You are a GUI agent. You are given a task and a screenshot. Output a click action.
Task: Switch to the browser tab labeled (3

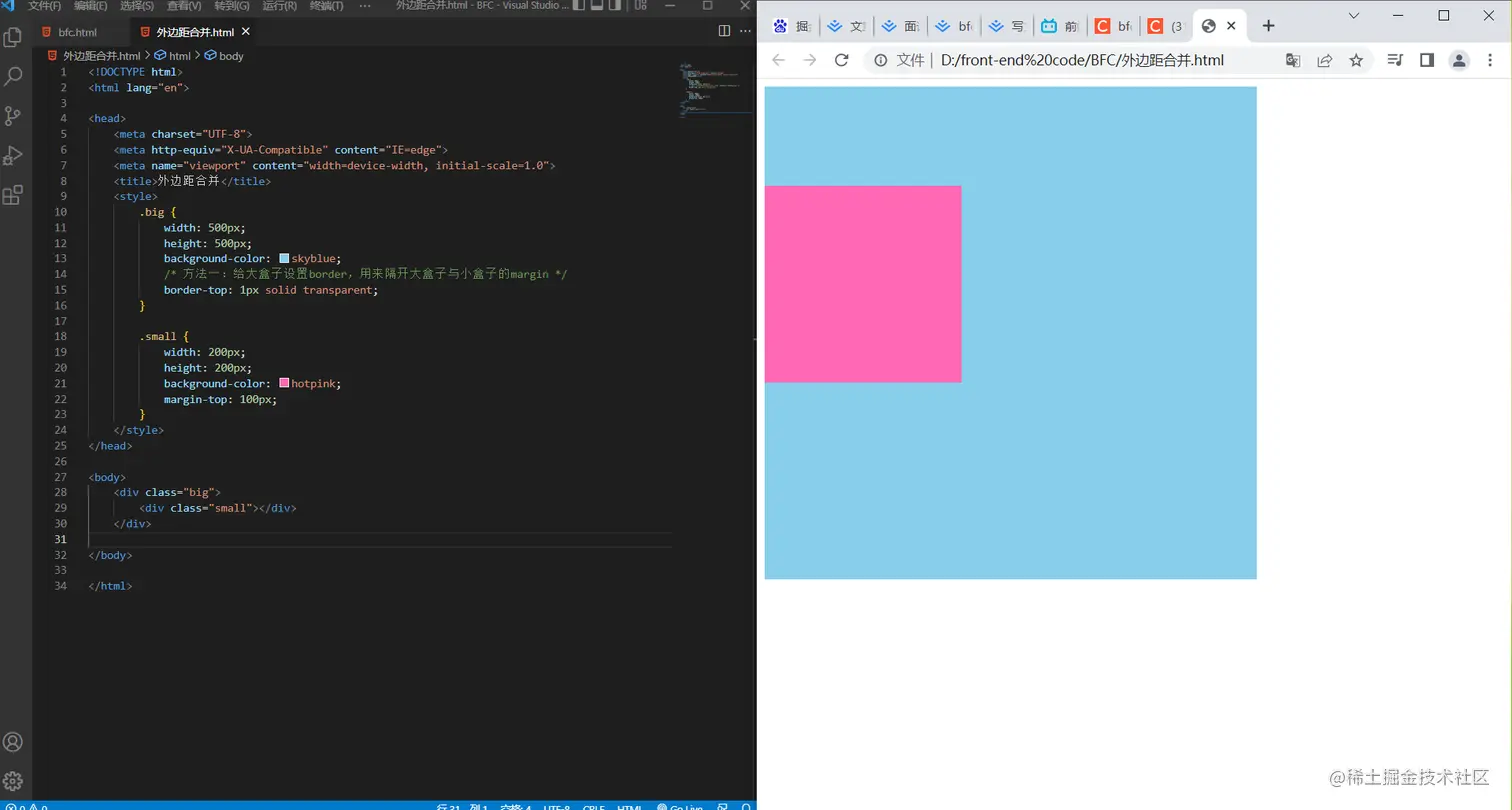[1166, 26]
